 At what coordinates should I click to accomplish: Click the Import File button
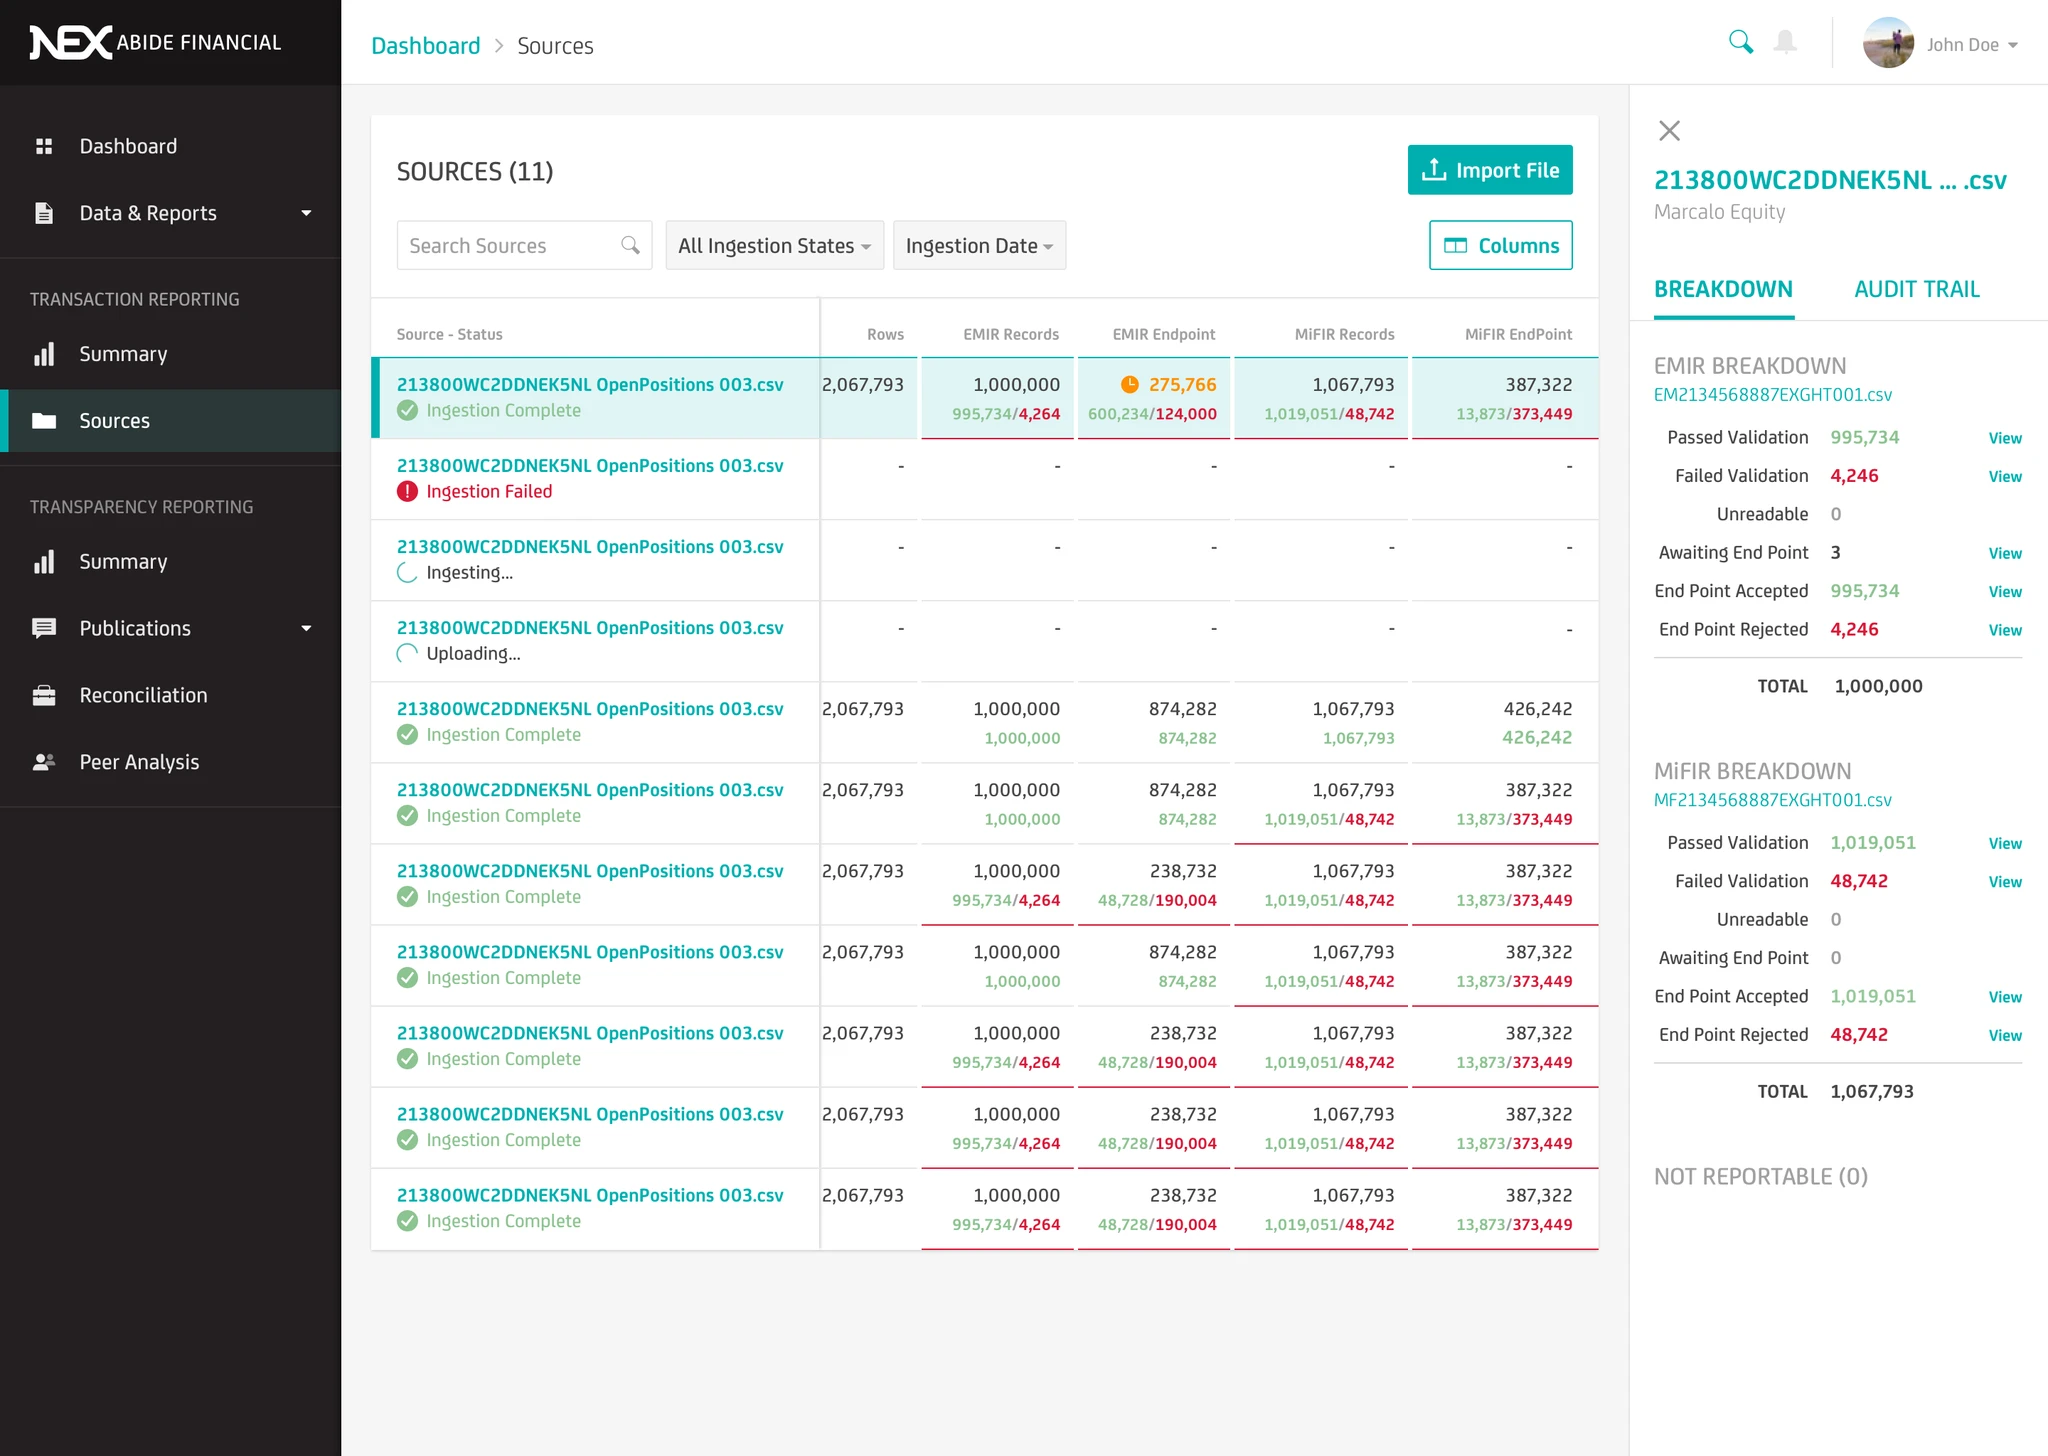tap(1489, 169)
